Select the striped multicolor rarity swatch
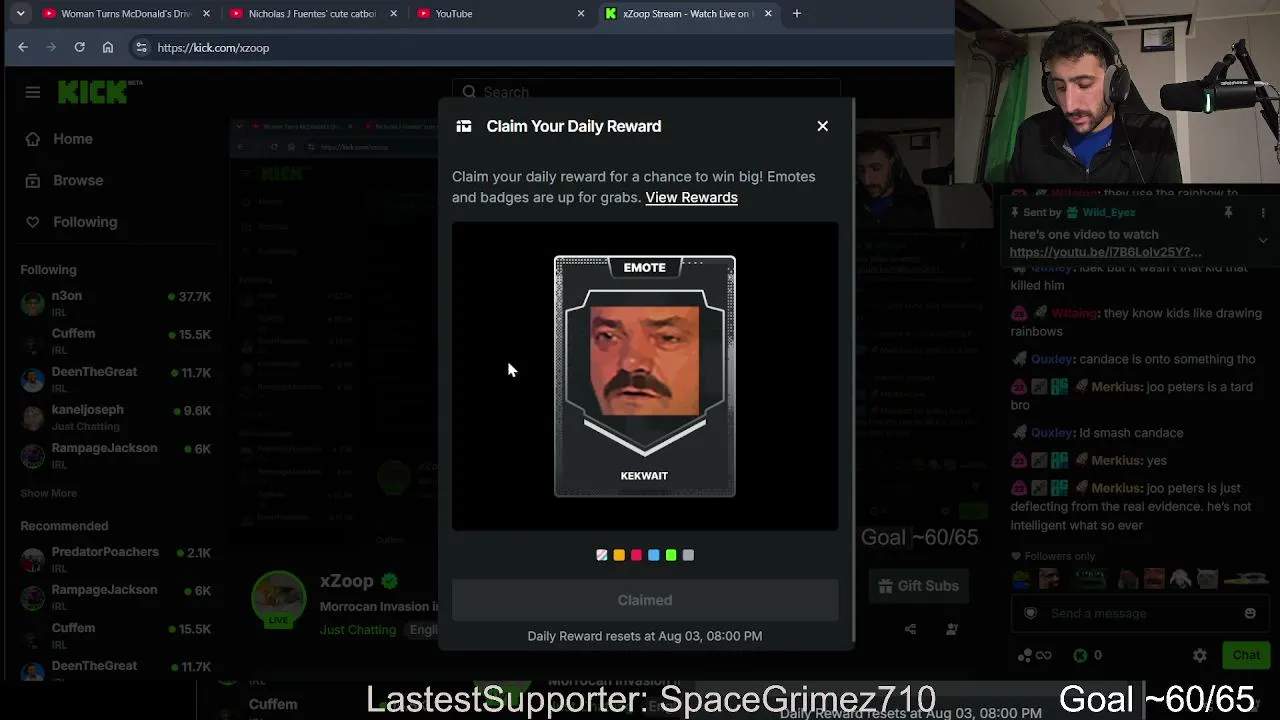 coord(602,555)
